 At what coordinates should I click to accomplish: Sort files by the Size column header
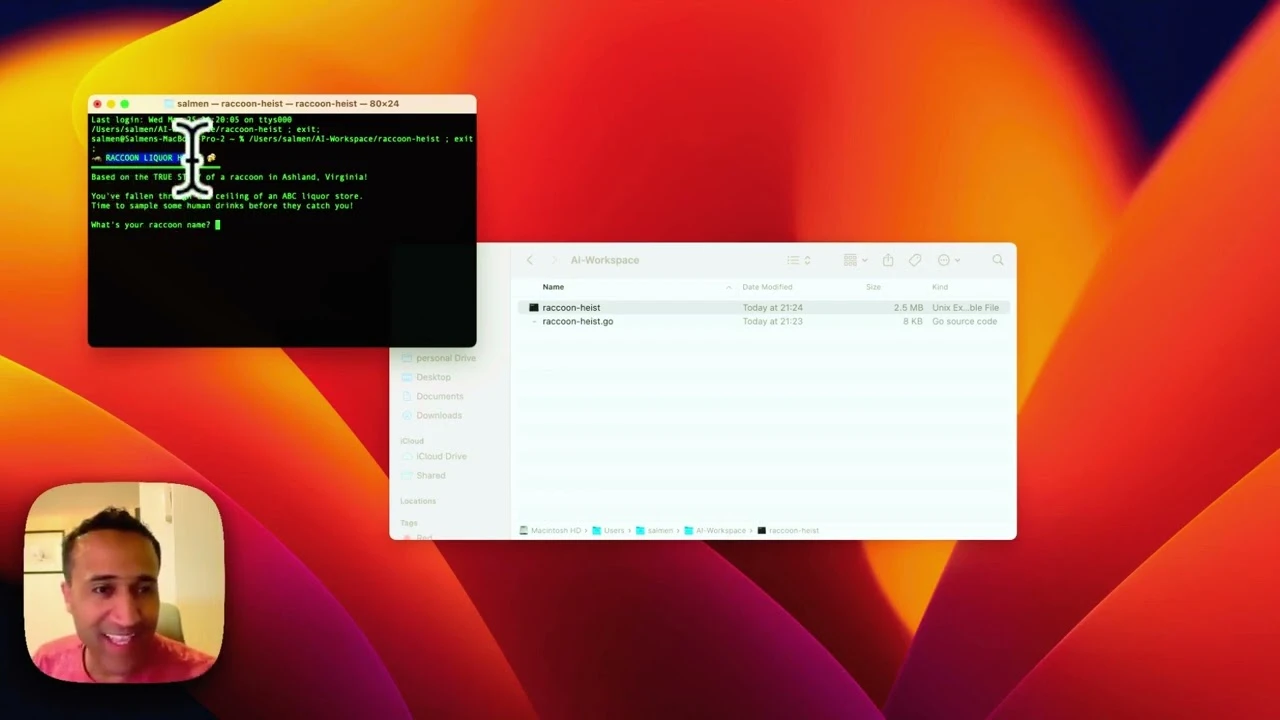[873, 287]
